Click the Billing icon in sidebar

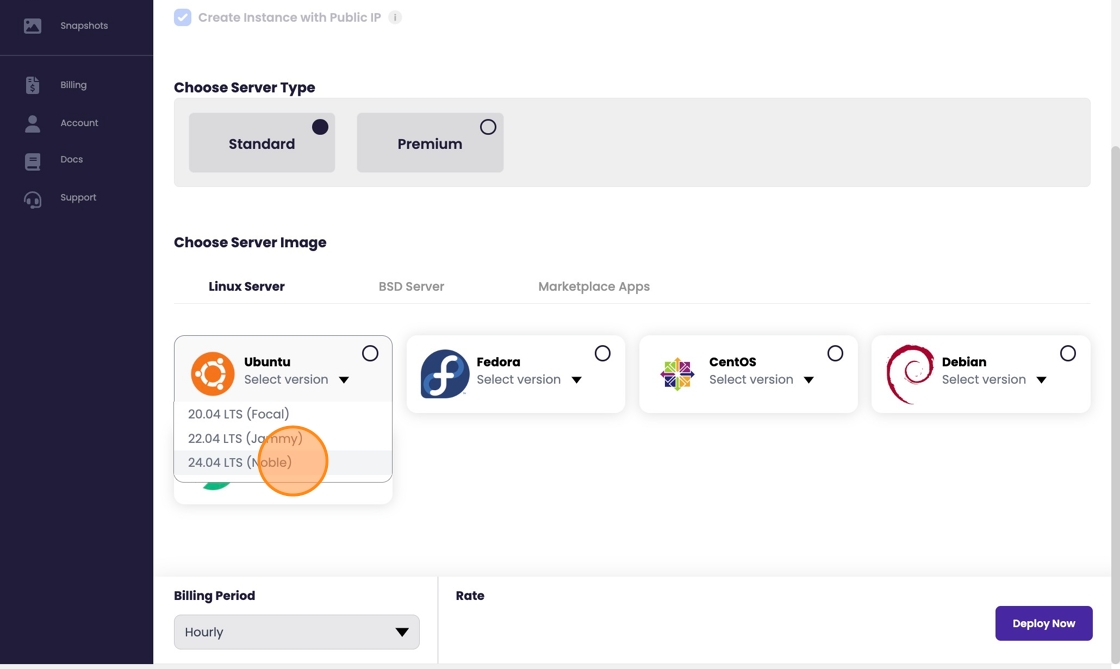click(x=33, y=86)
